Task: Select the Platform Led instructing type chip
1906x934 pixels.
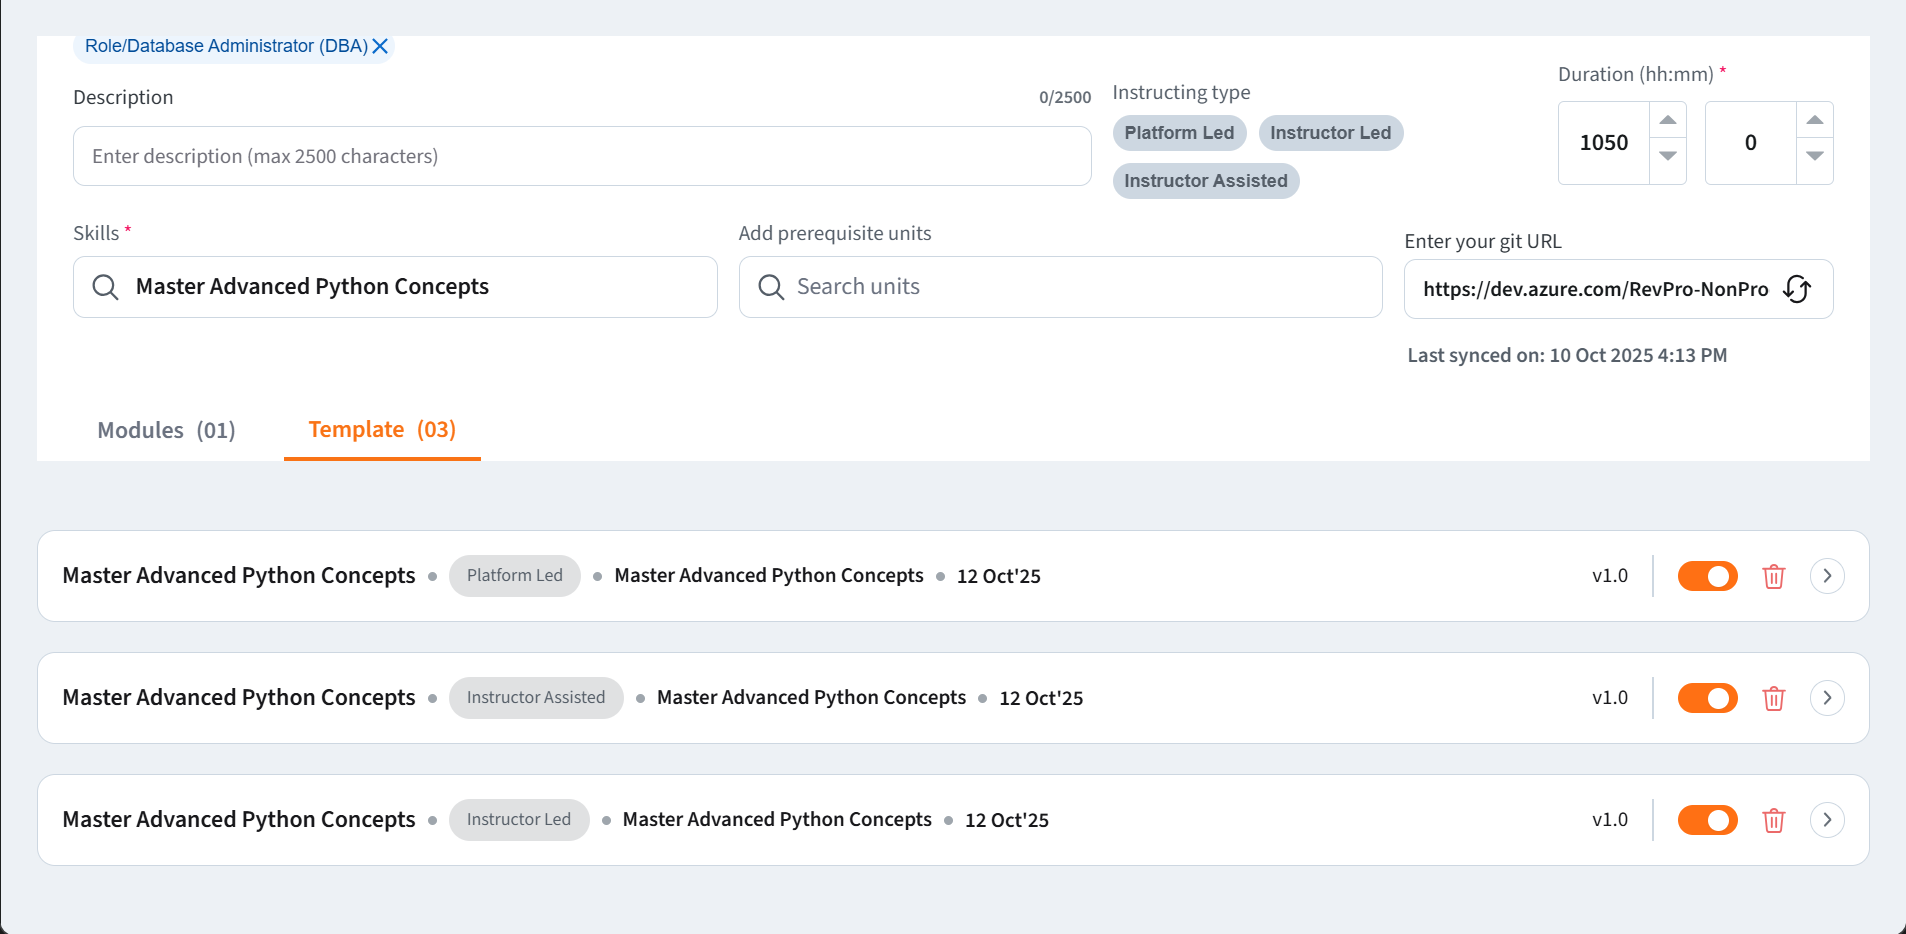Action: (x=1178, y=133)
